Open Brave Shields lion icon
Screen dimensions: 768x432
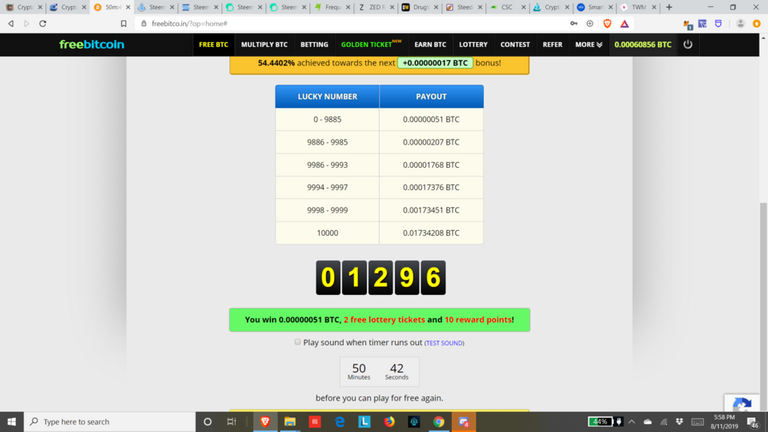607,24
